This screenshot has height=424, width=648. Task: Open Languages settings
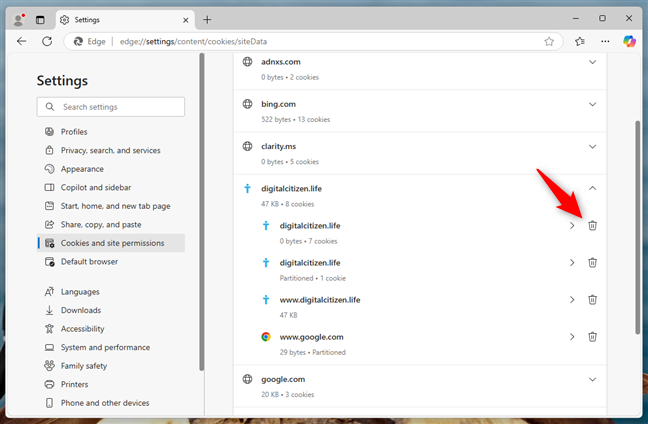click(111, 292)
